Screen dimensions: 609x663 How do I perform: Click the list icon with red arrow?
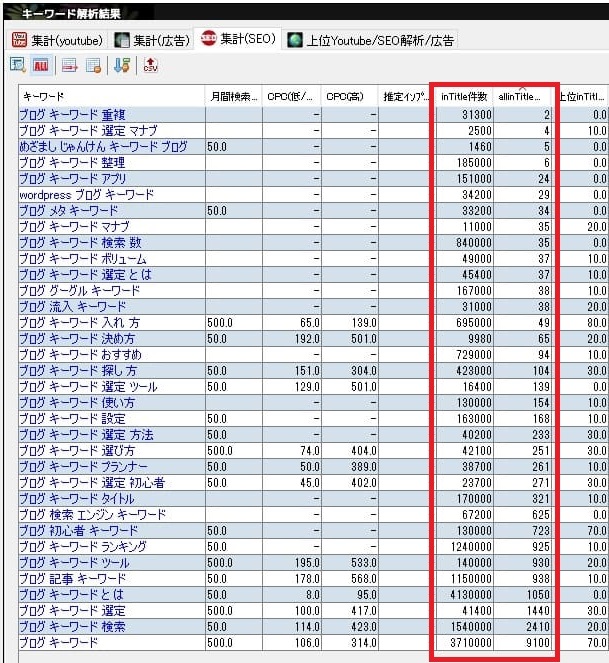tap(70, 65)
